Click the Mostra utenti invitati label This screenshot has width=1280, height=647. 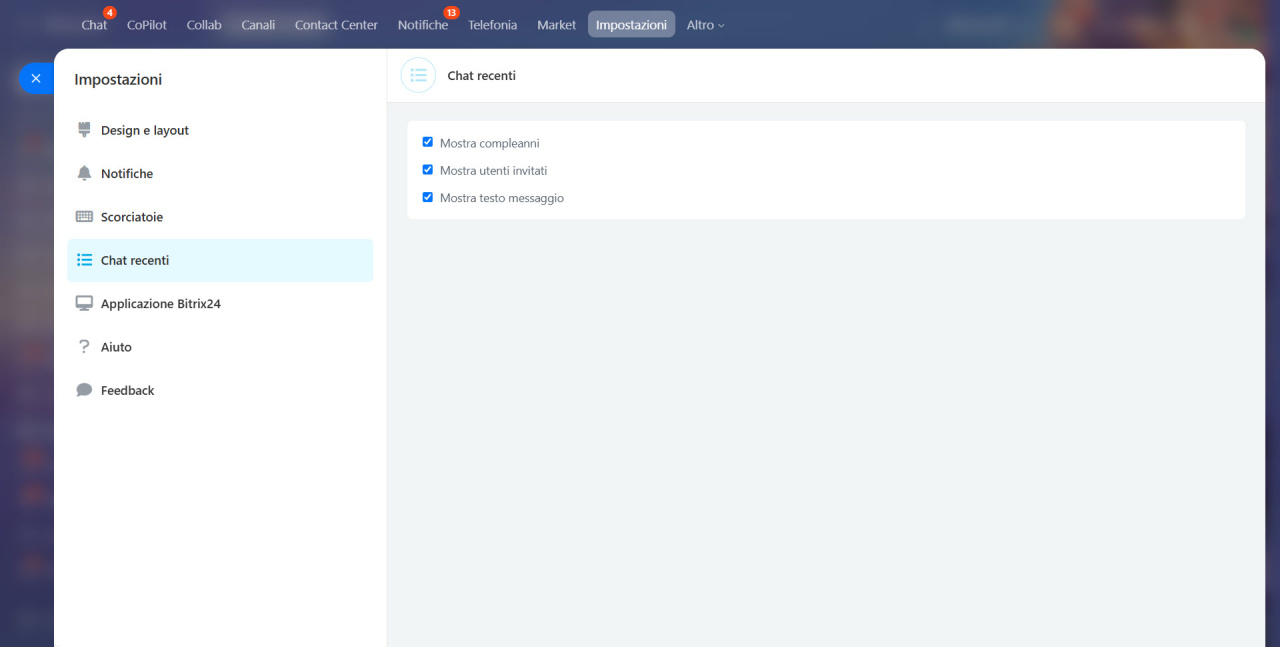493,171
